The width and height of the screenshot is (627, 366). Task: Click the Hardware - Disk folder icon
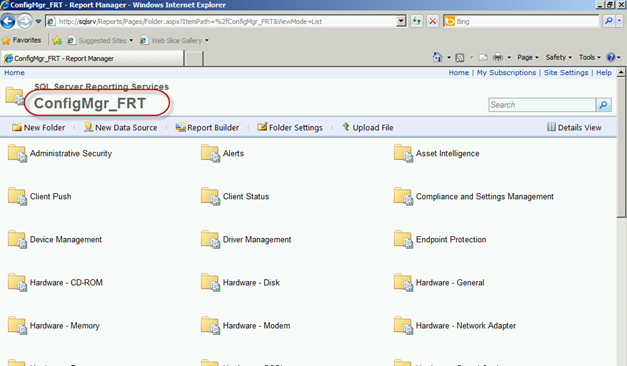[210, 282]
